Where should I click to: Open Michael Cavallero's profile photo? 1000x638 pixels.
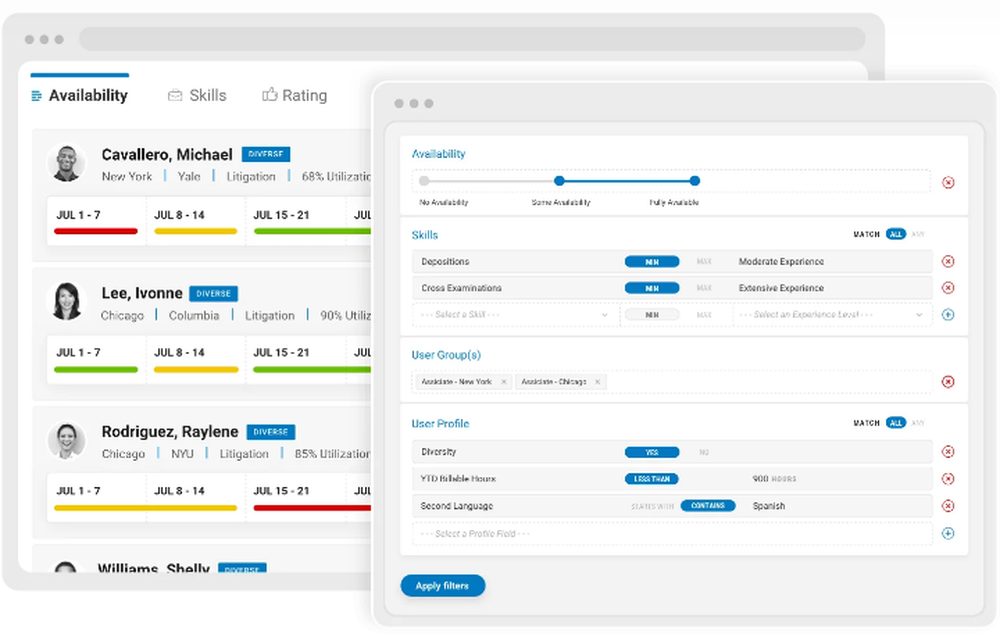tap(66, 163)
